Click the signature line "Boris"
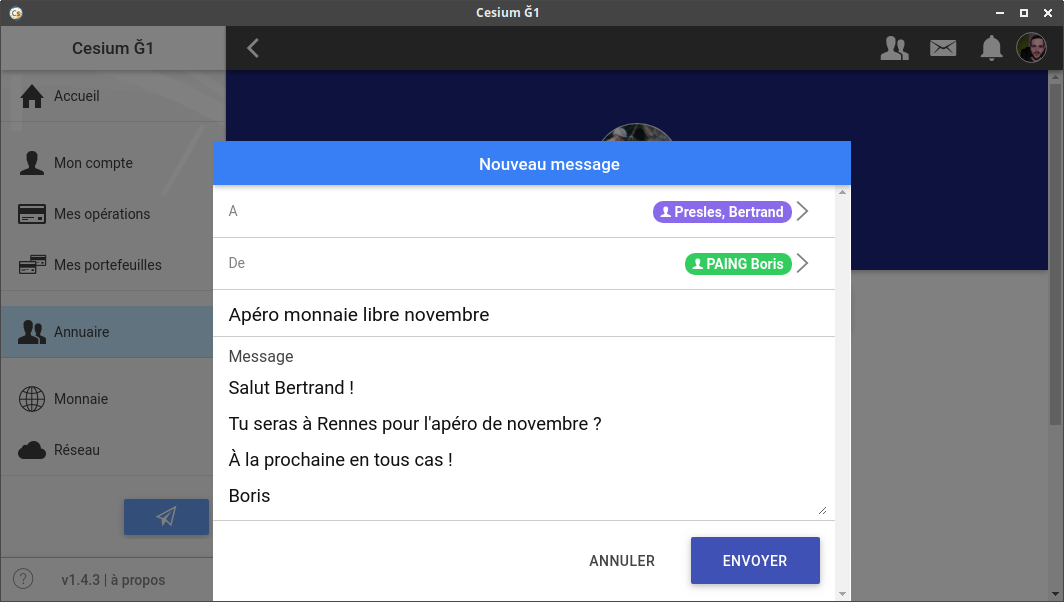Viewport: 1064px width, 602px height. (x=249, y=495)
